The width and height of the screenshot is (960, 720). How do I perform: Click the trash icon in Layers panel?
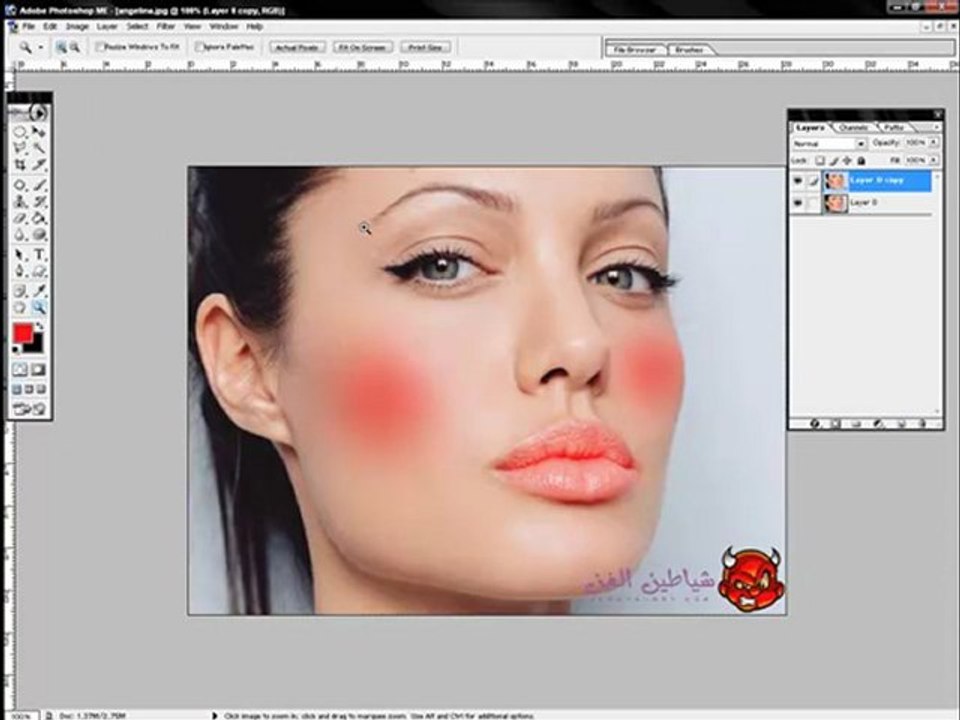[923, 423]
